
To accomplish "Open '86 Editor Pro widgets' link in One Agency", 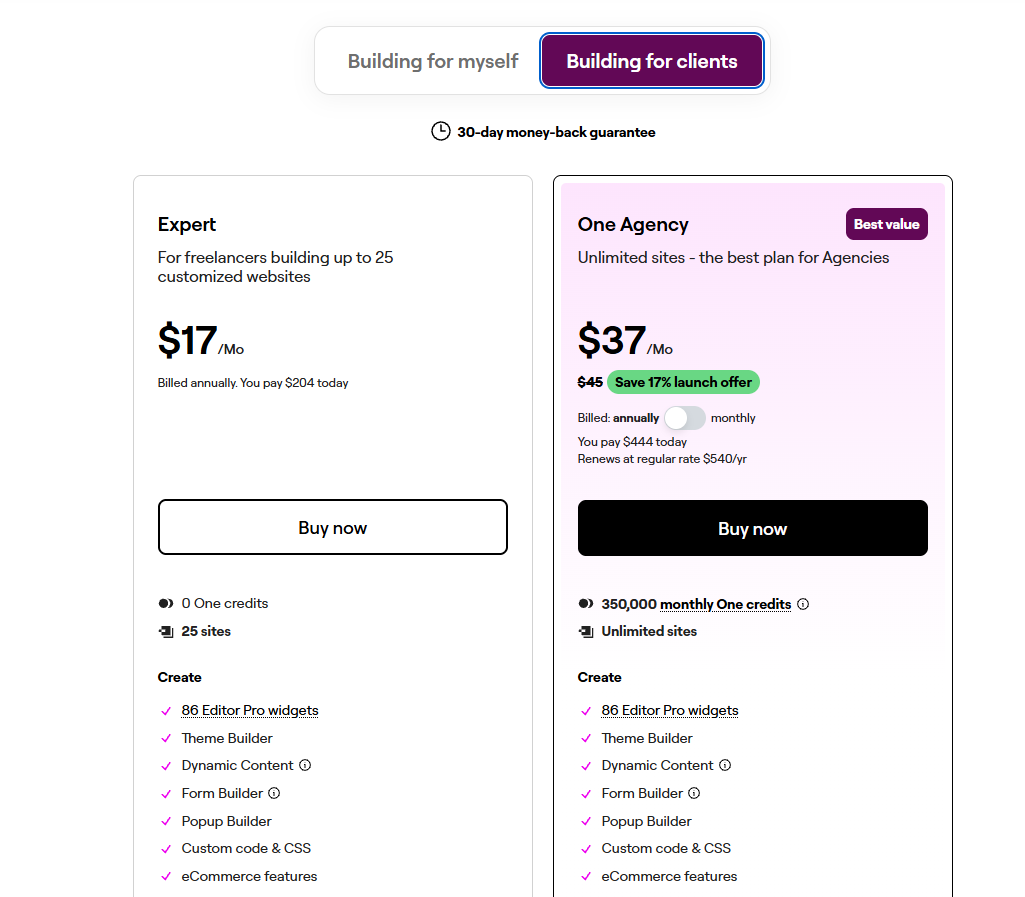I will [670, 710].
